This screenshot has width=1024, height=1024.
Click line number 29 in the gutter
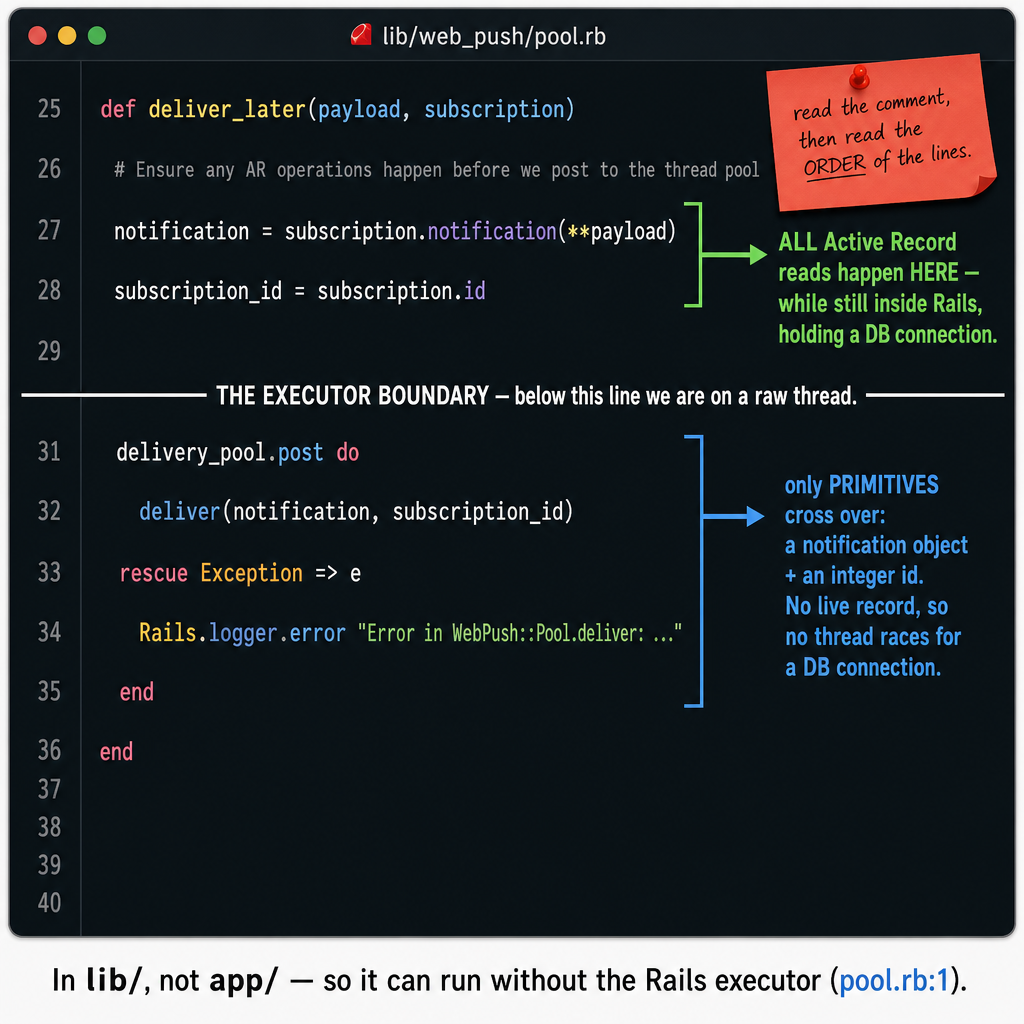(50, 351)
